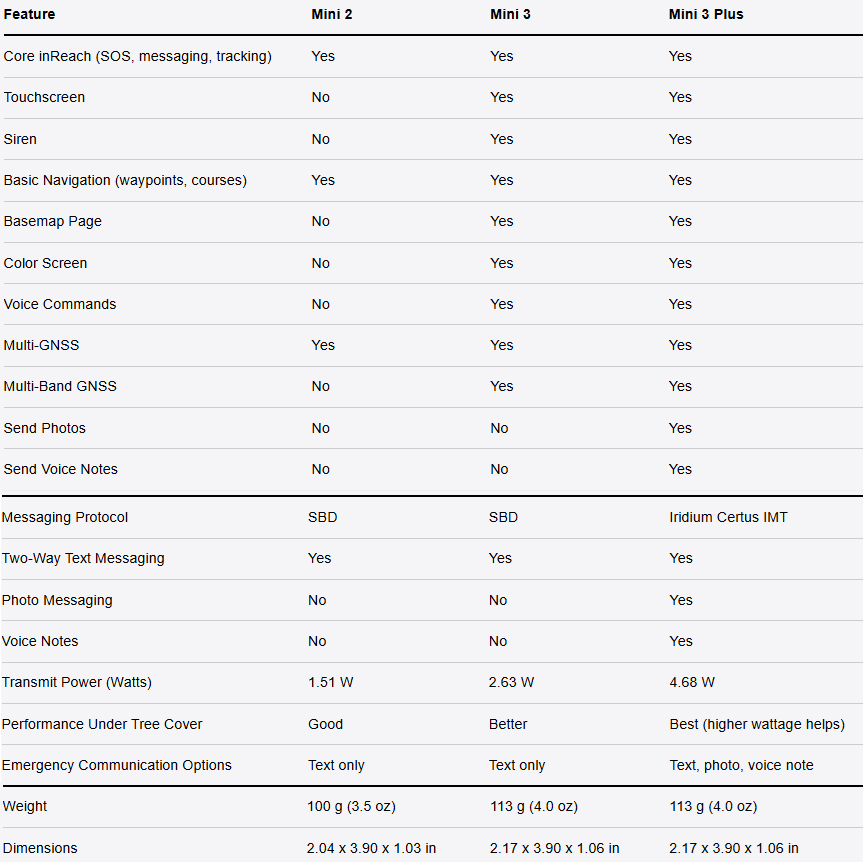
Task: Click the "Mini 2" column header
Action: tap(331, 14)
